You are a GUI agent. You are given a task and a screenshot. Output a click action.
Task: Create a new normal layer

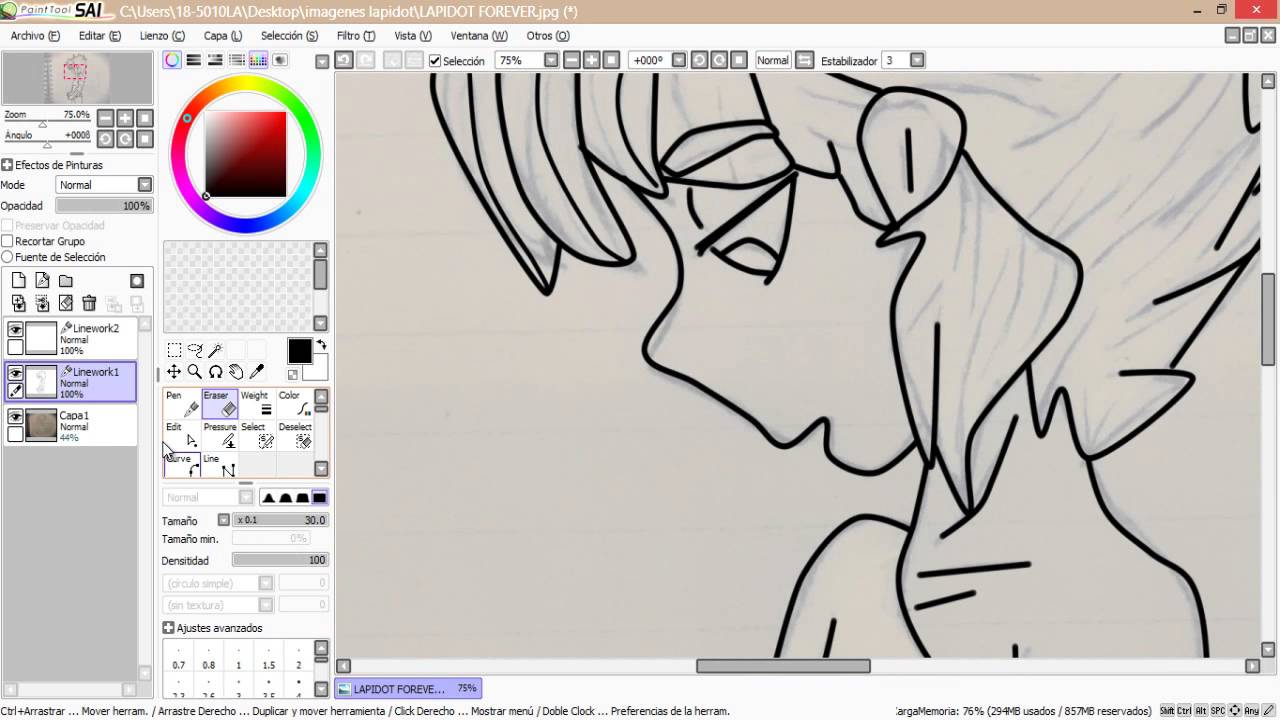pyautogui.click(x=18, y=281)
